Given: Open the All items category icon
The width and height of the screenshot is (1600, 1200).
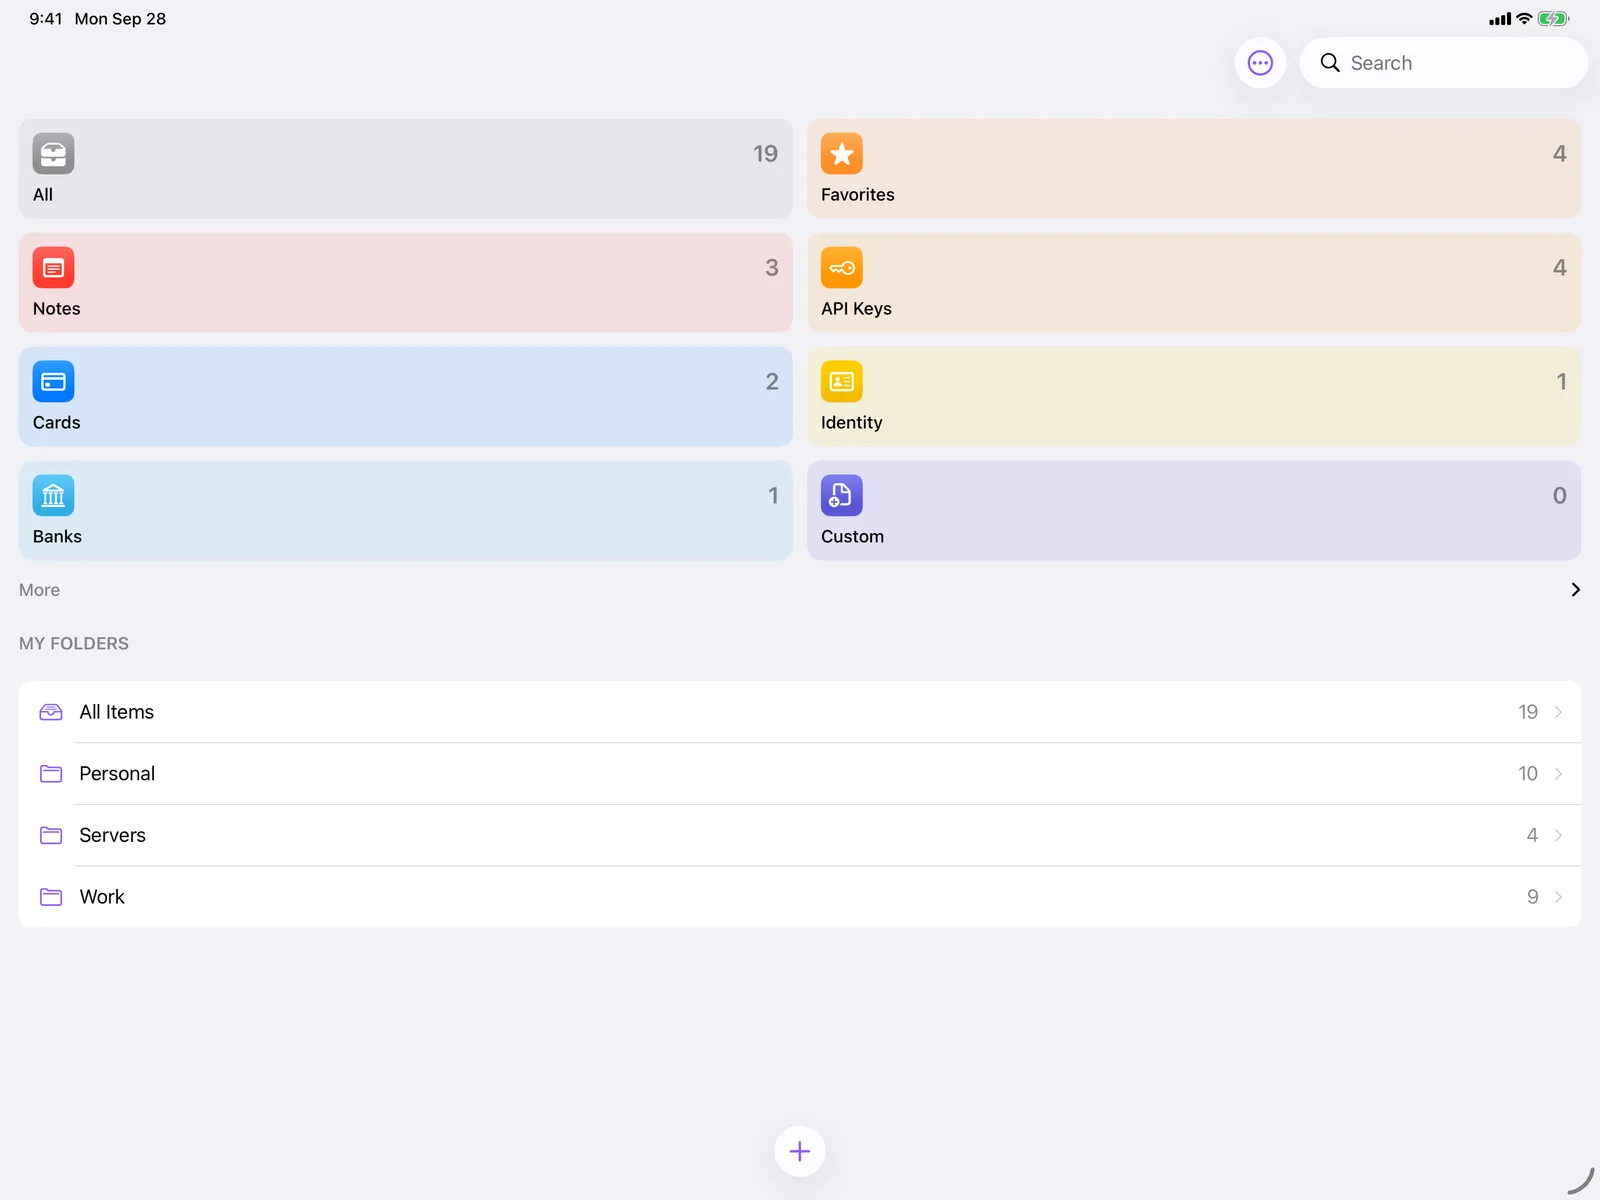Looking at the screenshot, I should point(53,154).
